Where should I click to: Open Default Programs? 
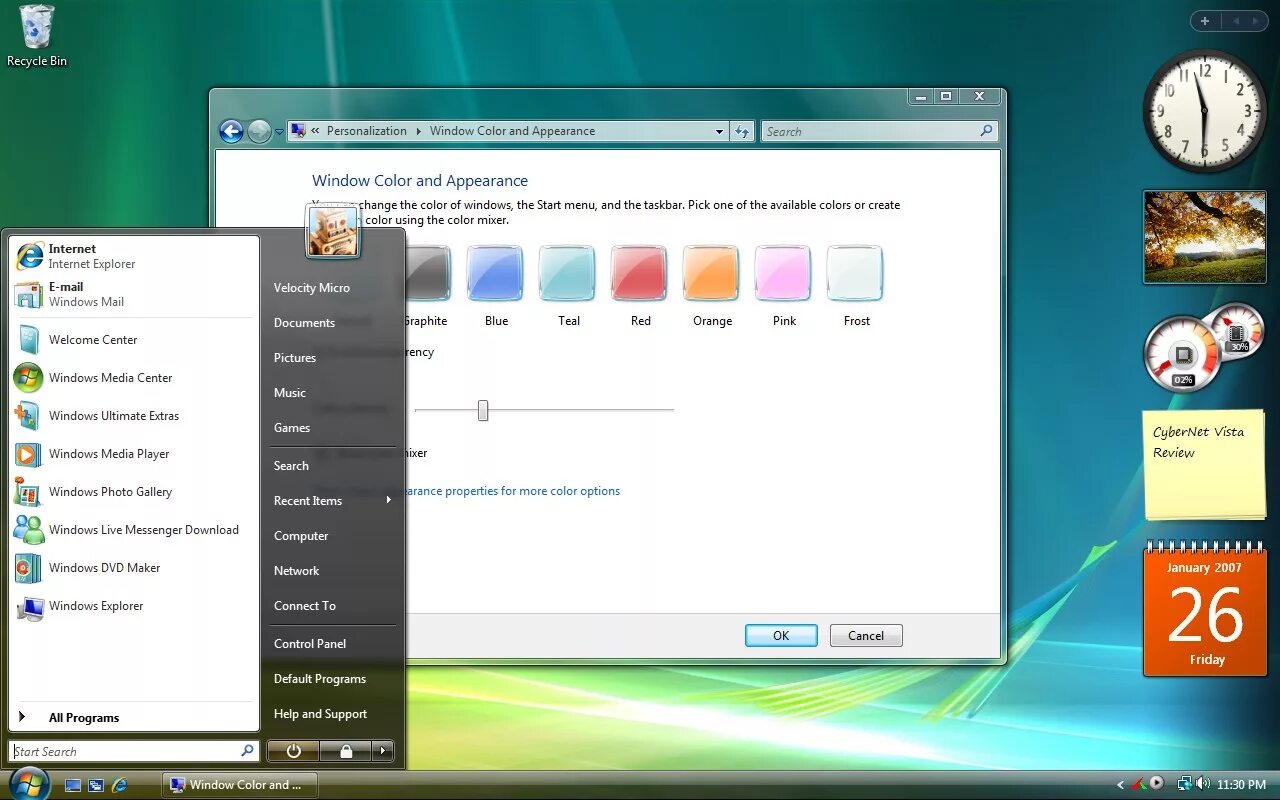pos(333,679)
